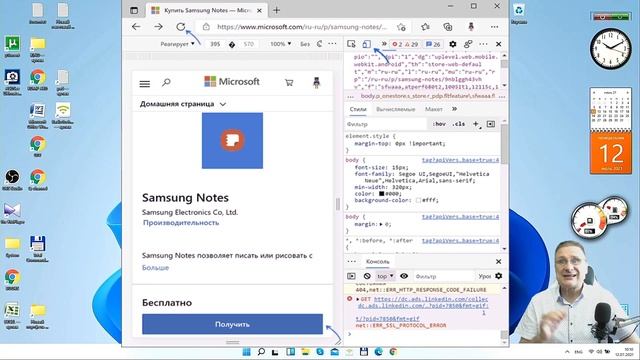The image size is (640, 360).
Task: Click the Получить button
Action: (x=232, y=324)
